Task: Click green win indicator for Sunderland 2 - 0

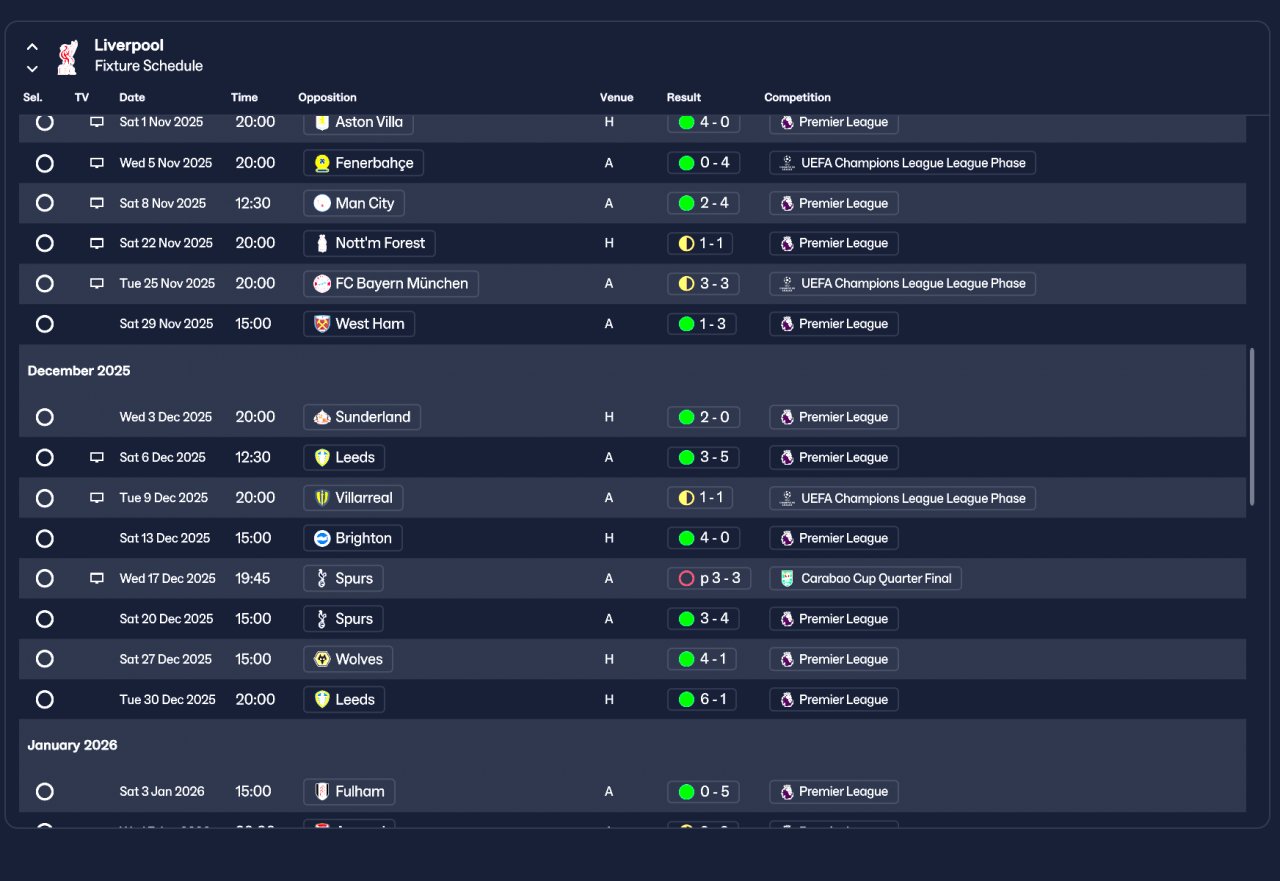Action: coord(686,417)
